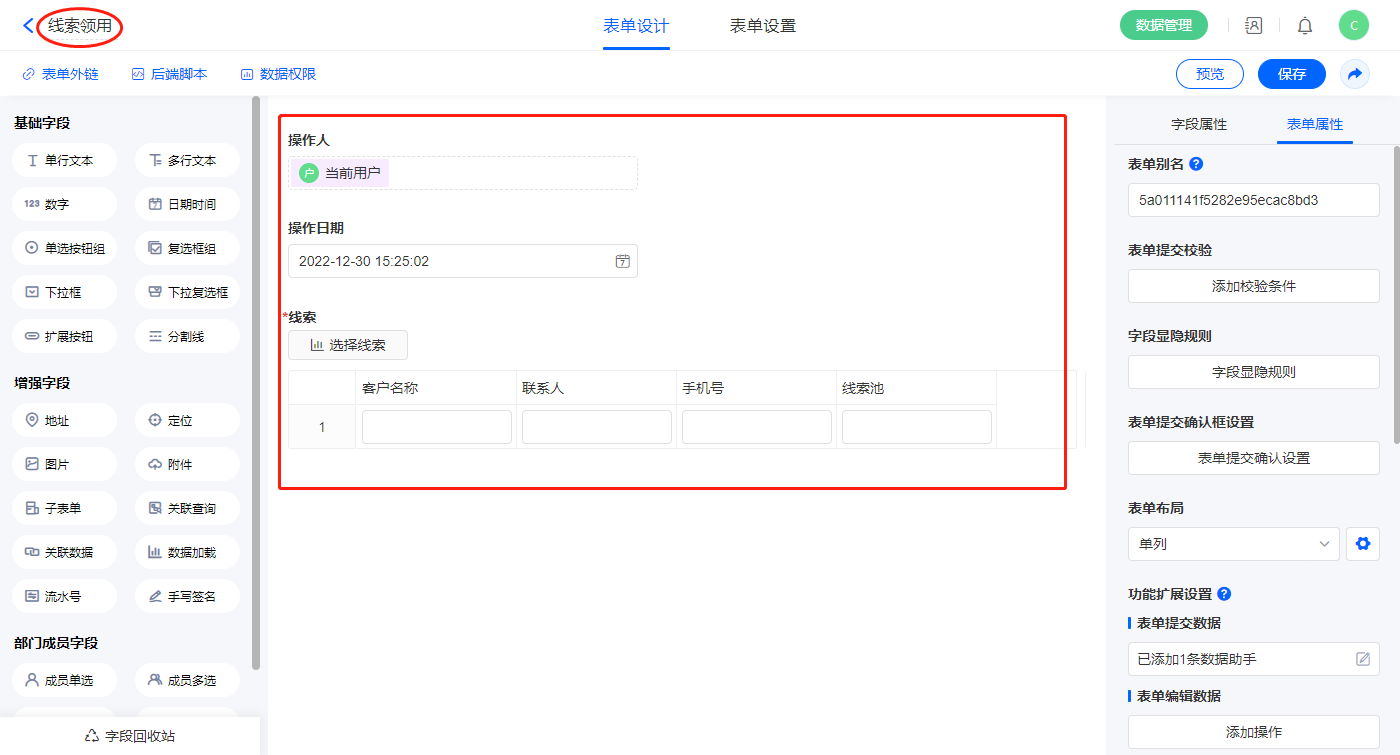
Task: Click the calendar icon in 操作日期 field
Action: coord(622,261)
